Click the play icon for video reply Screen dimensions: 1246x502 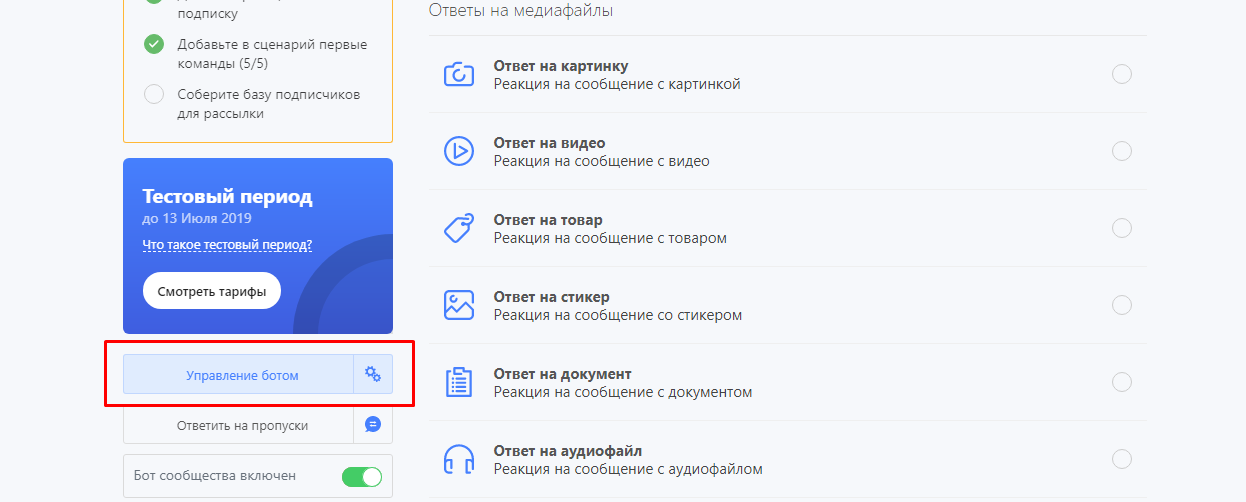pos(458,151)
